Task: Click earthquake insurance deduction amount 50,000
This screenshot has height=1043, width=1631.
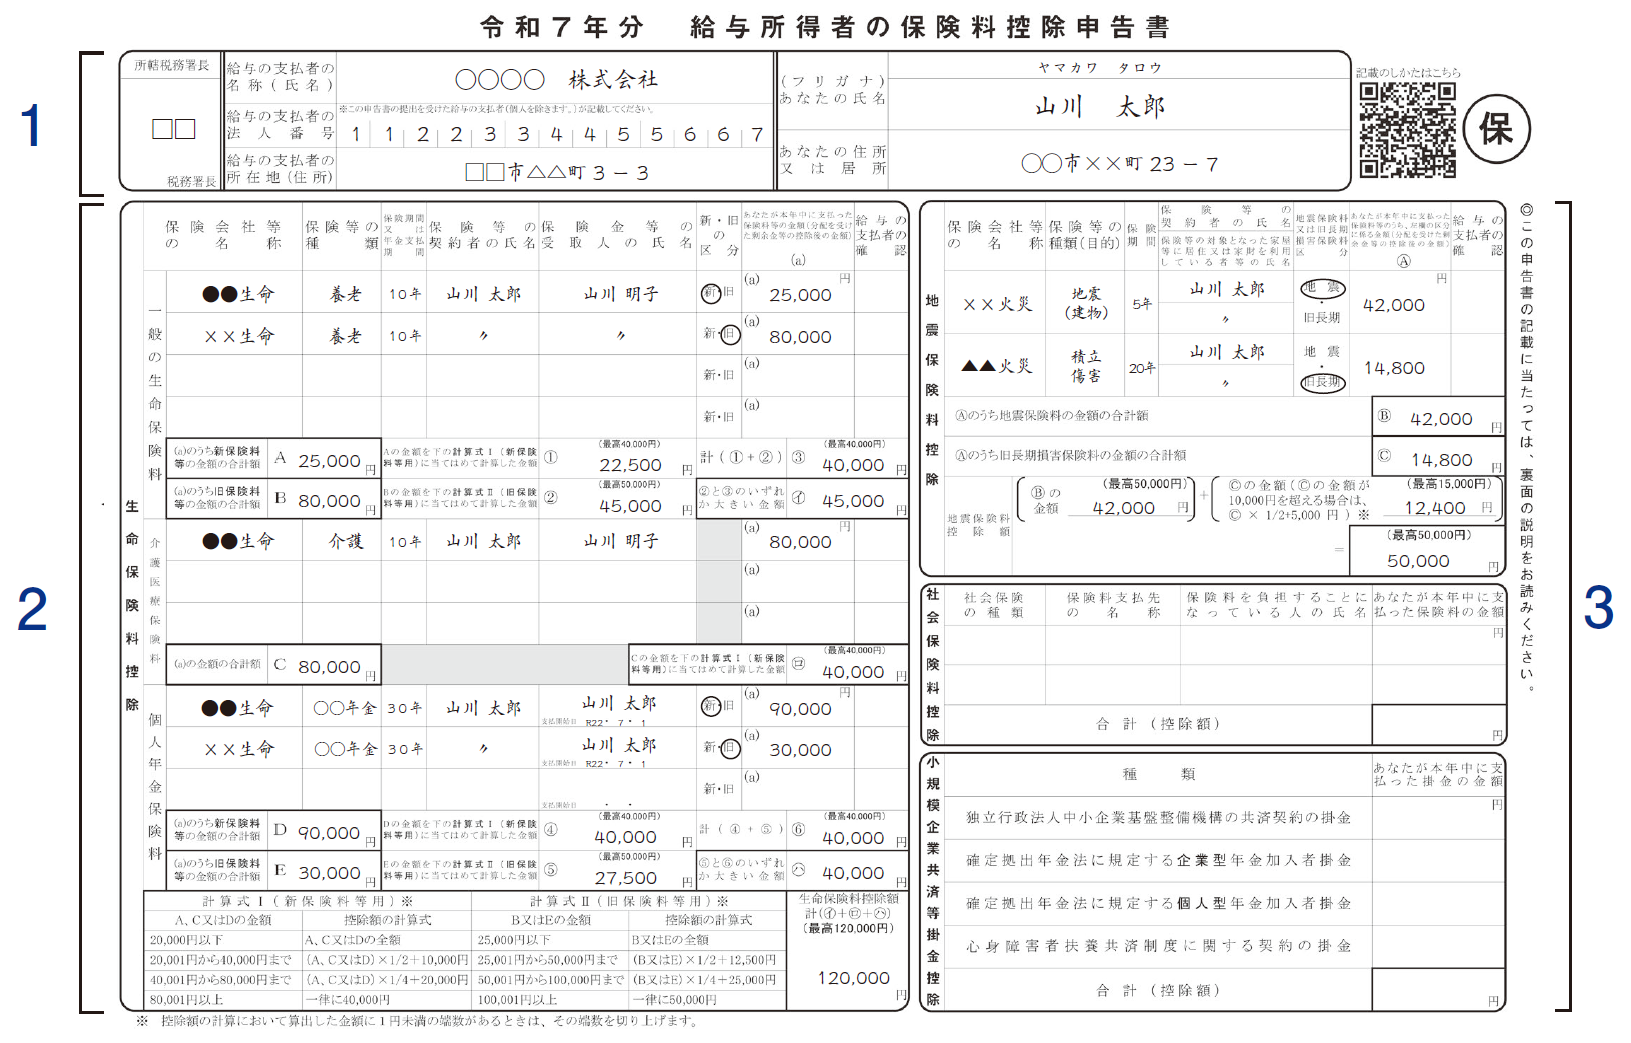Action: click(x=1418, y=561)
